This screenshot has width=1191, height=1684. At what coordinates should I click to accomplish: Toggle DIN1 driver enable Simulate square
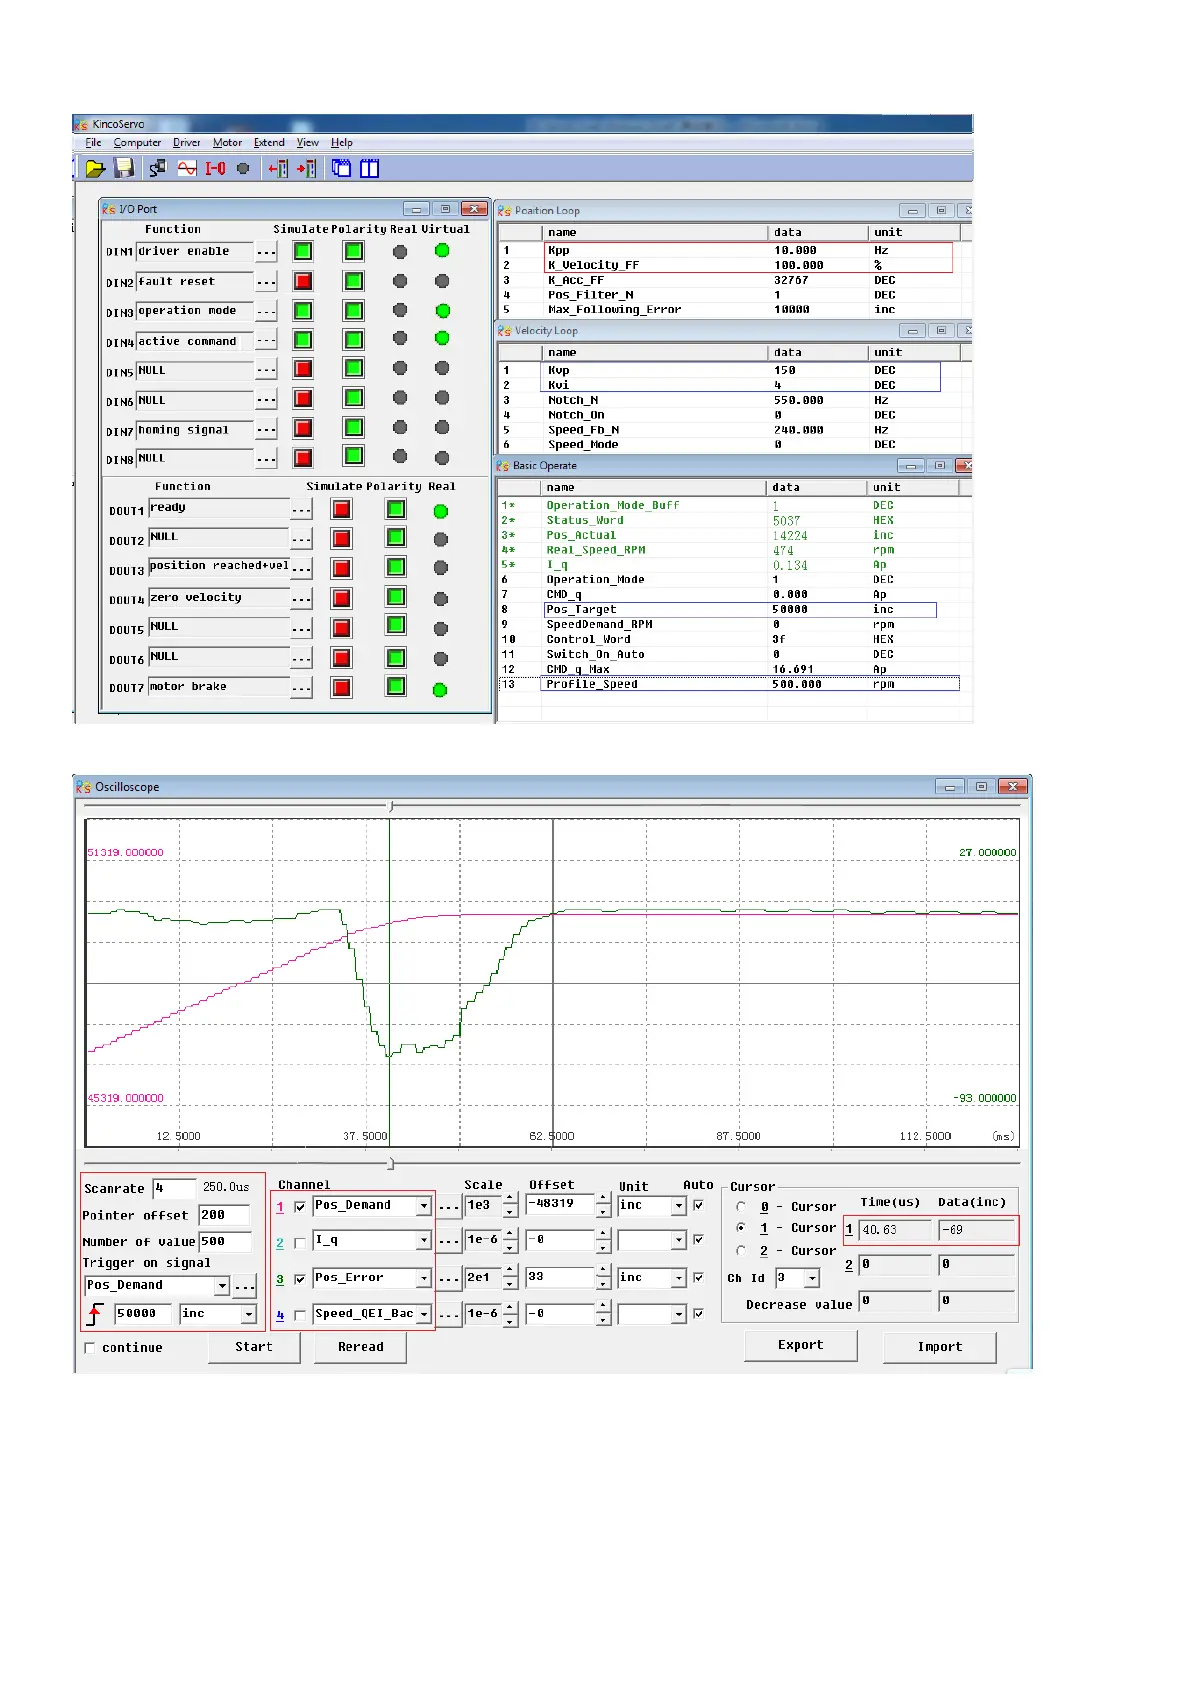(x=303, y=252)
